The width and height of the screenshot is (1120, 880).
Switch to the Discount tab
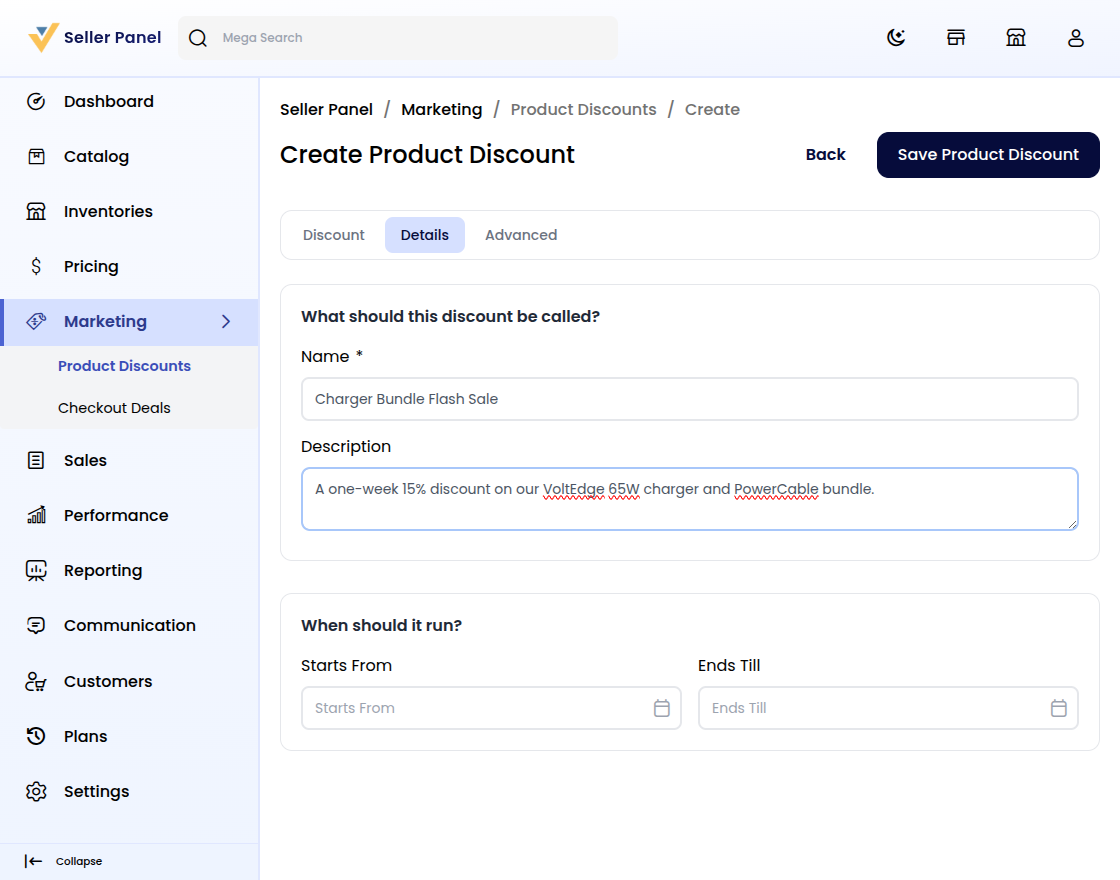334,235
